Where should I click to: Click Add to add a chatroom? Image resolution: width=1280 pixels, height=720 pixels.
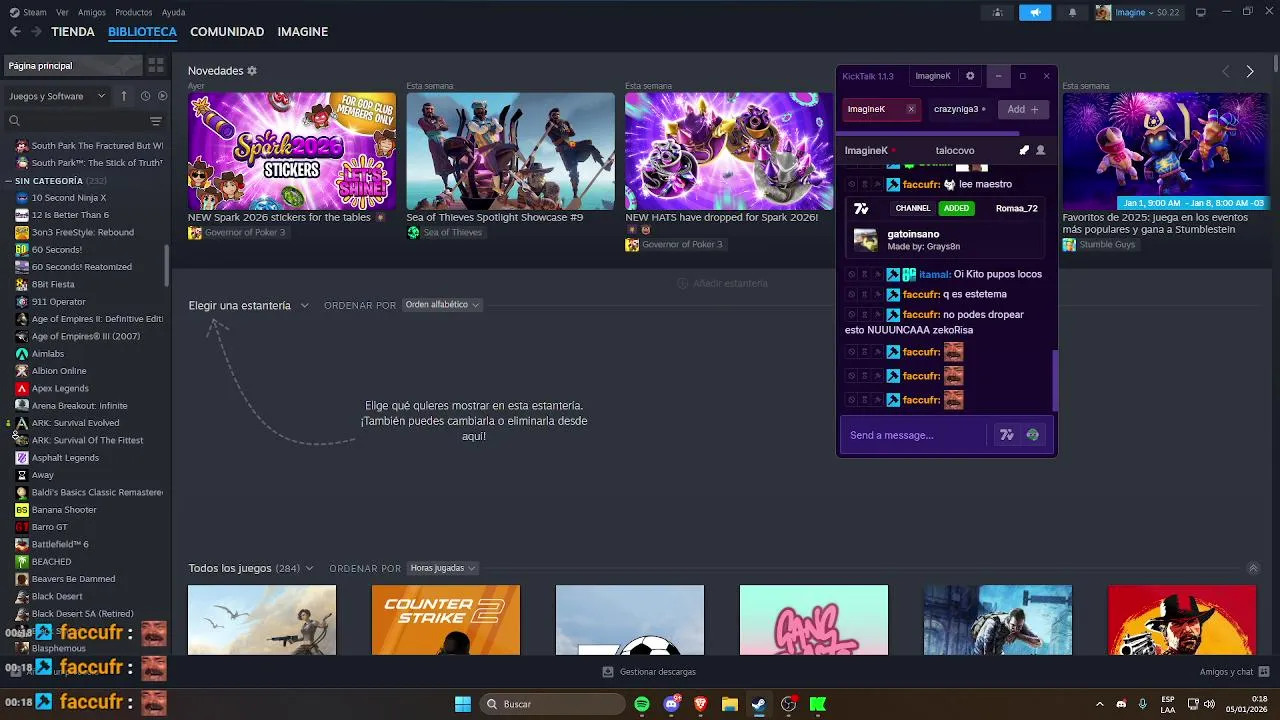pyautogui.click(x=1023, y=109)
